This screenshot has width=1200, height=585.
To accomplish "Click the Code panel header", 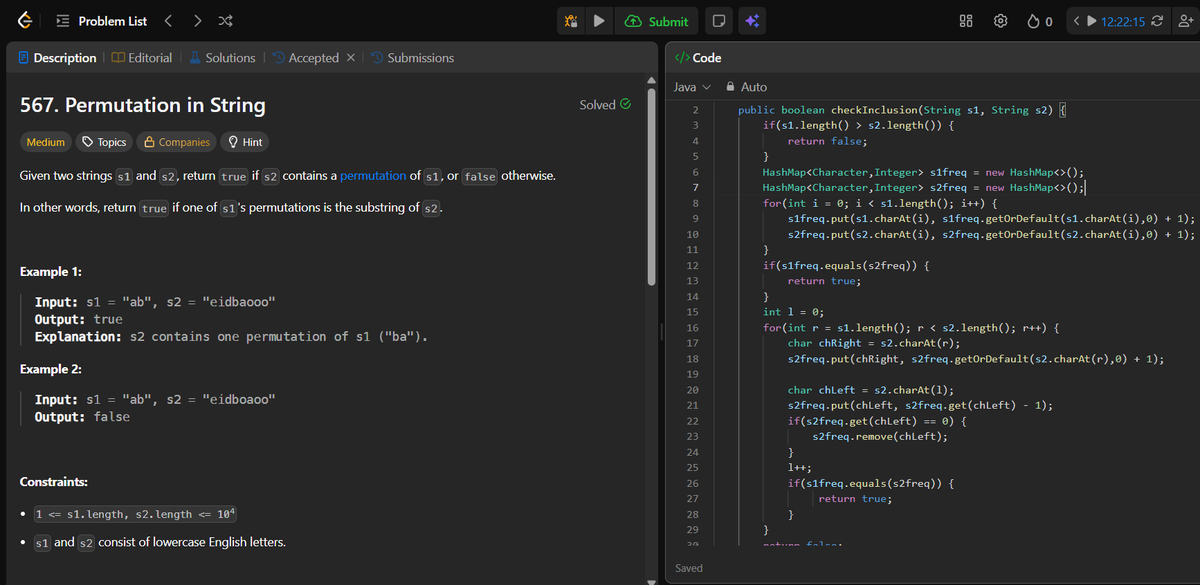I will 699,58.
